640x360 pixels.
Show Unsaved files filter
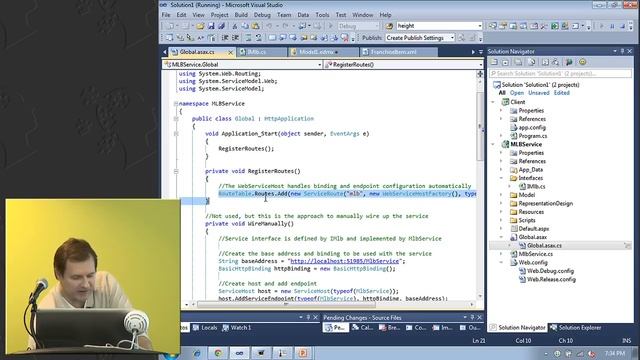click(x=539, y=93)
